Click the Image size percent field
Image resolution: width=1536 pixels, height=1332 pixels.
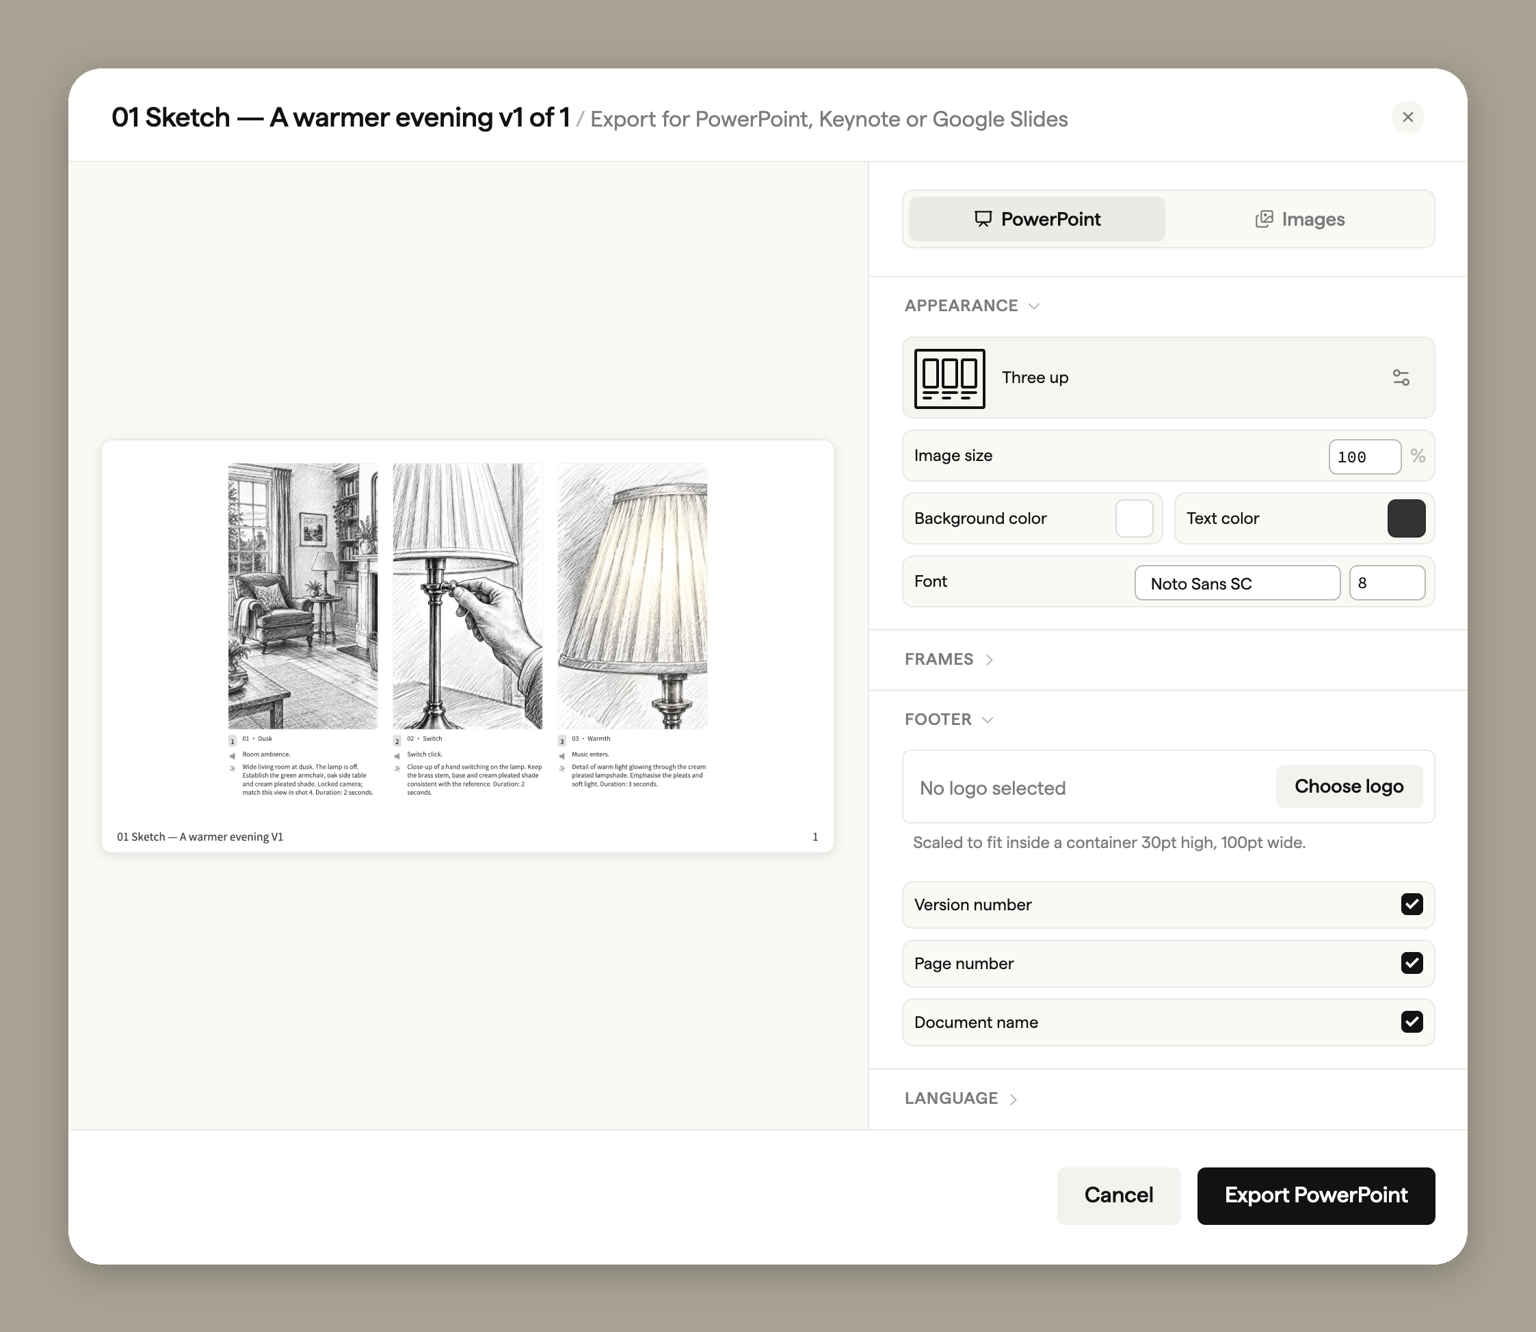tap(1364, 457)
